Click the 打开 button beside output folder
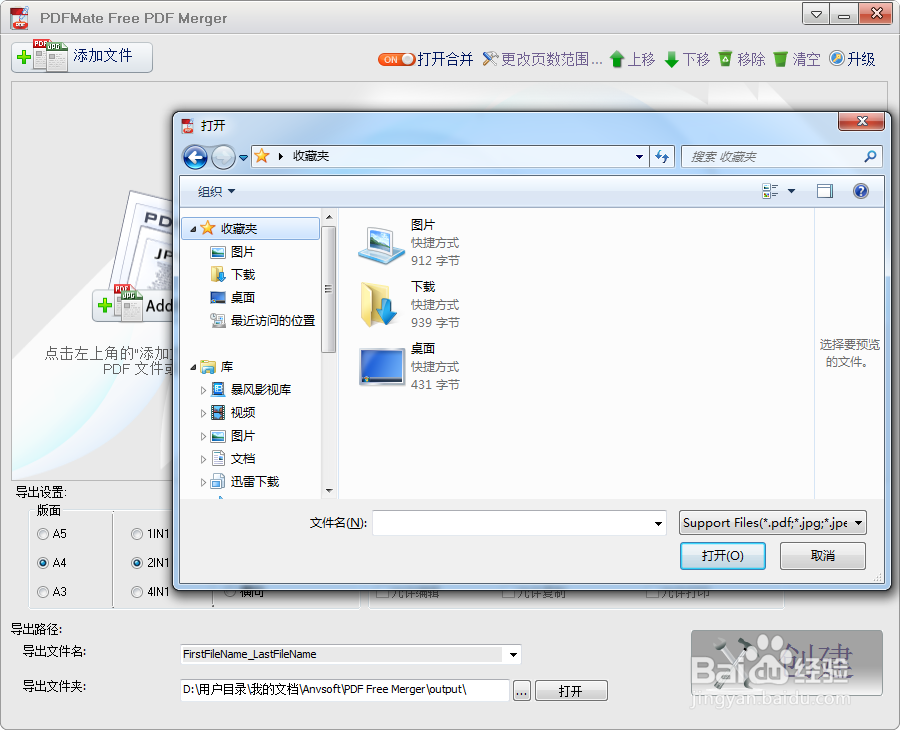The width and height of the screenshot is (900, 730). pyautogui.click(x=571, y=691)
